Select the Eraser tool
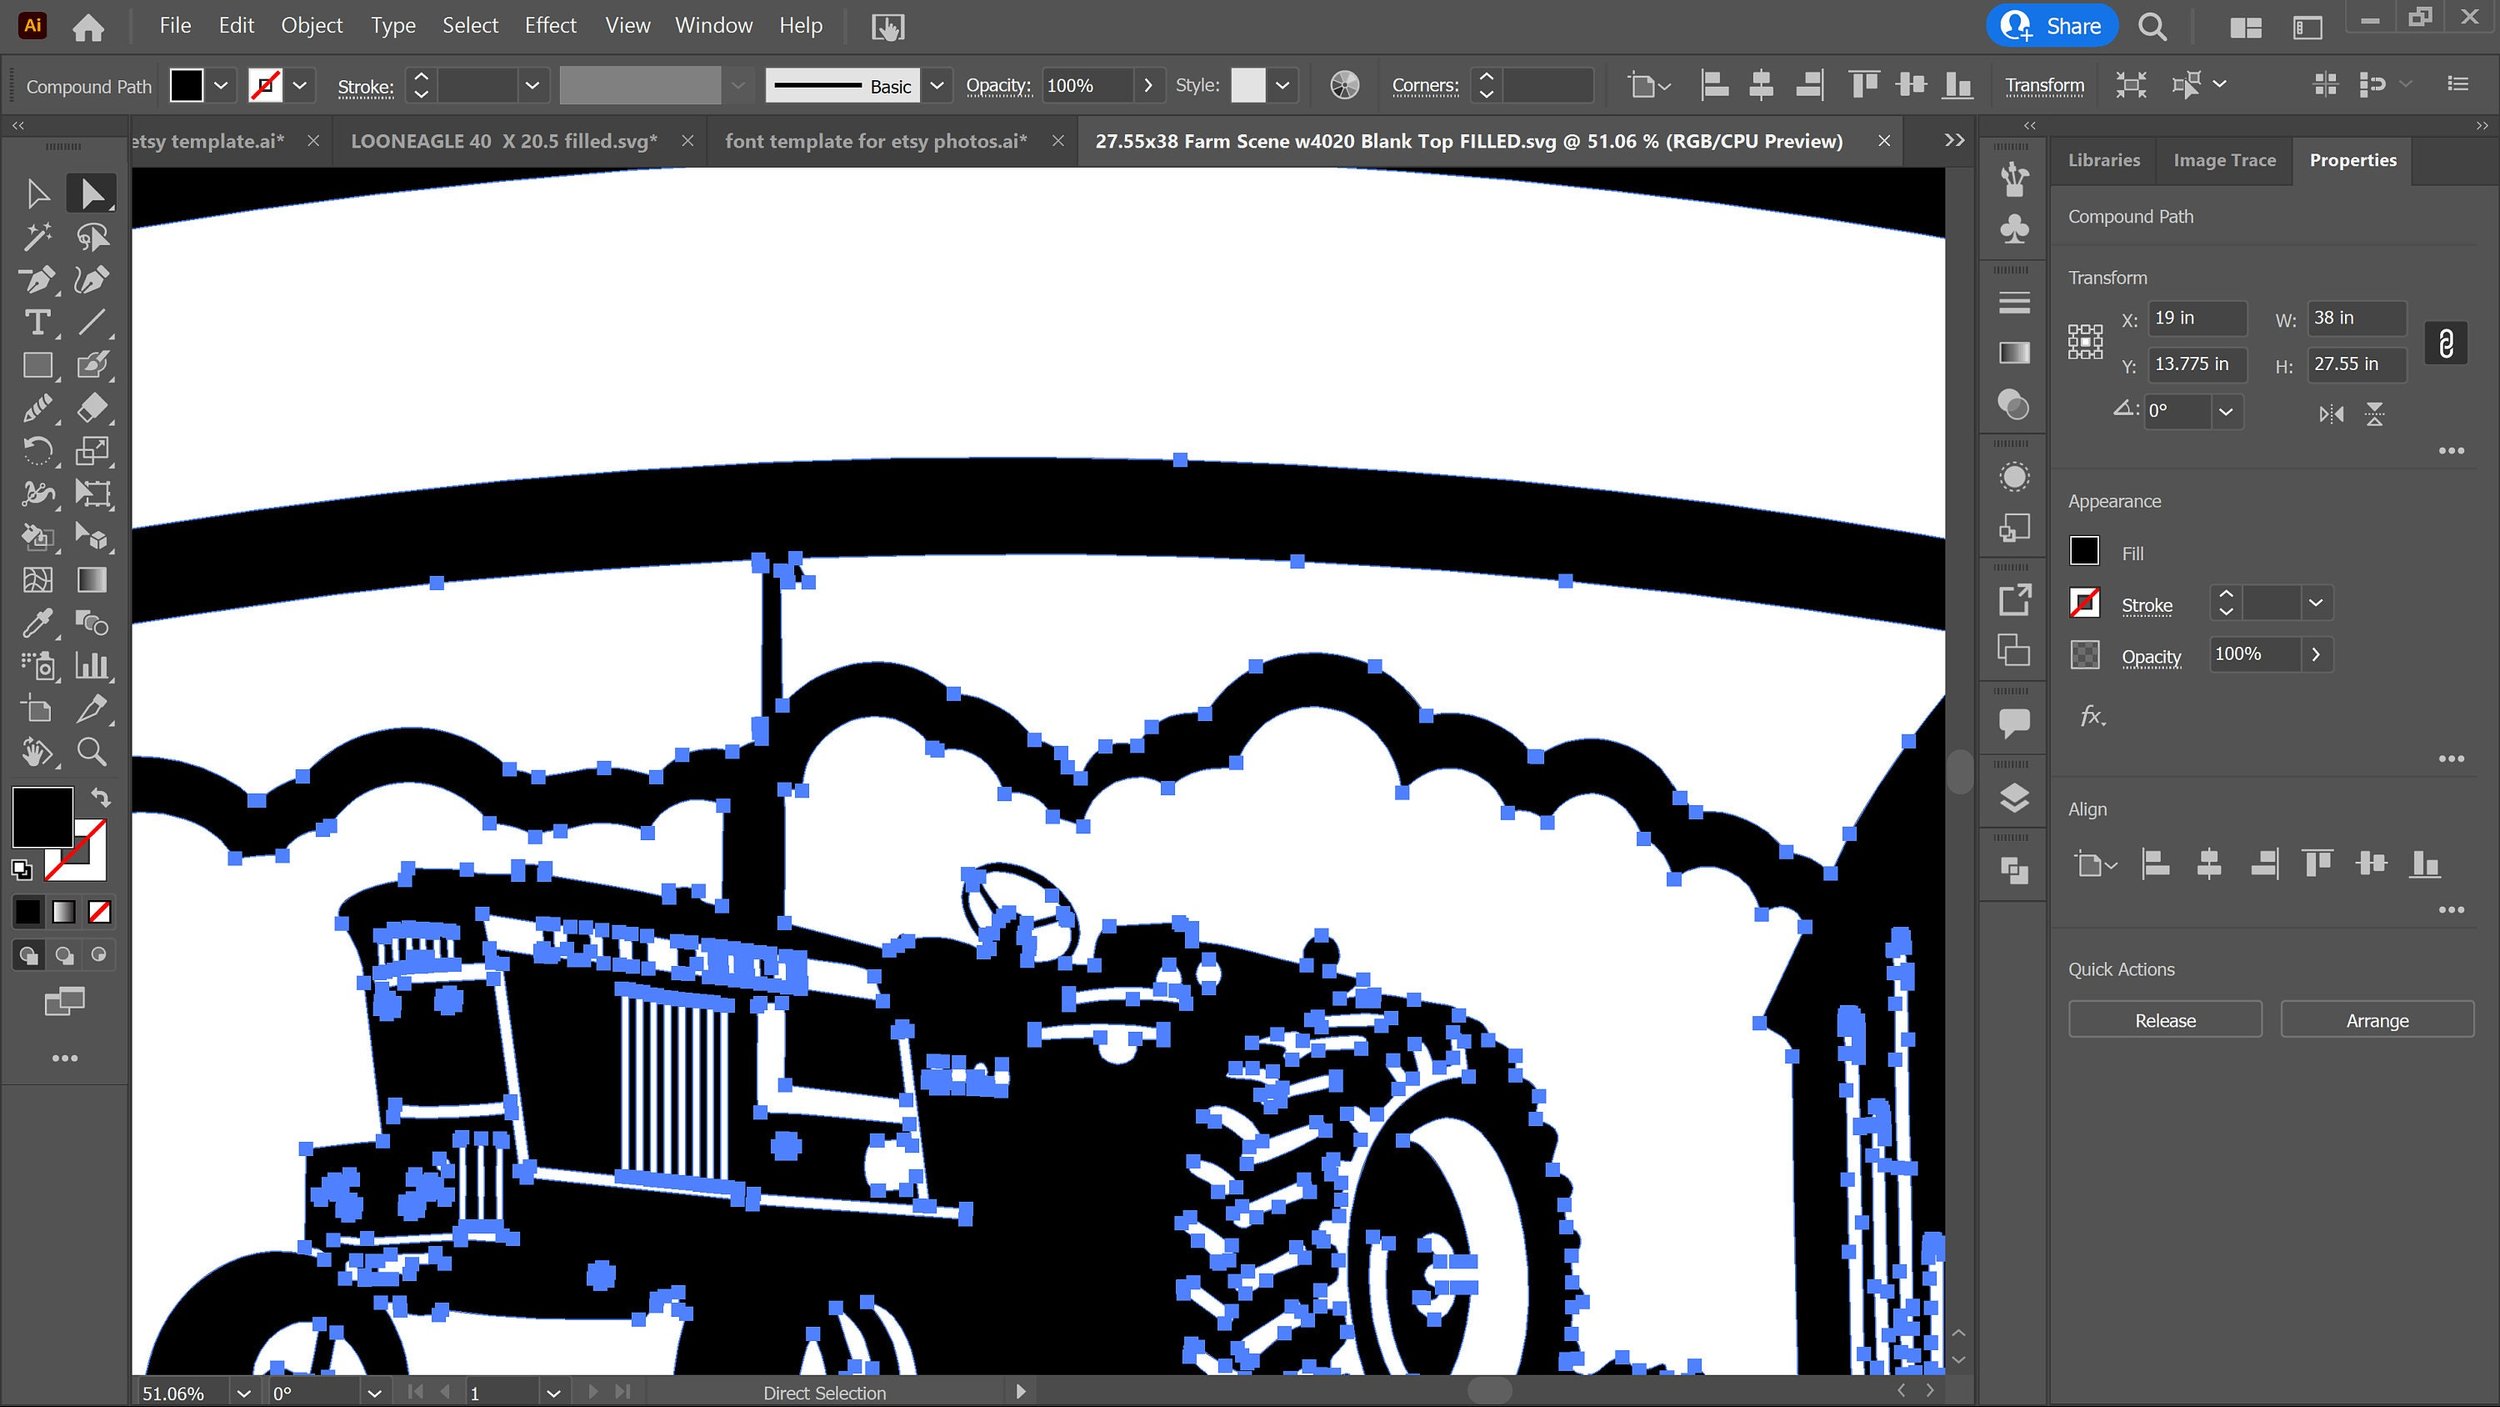 (x=91, y=408)
